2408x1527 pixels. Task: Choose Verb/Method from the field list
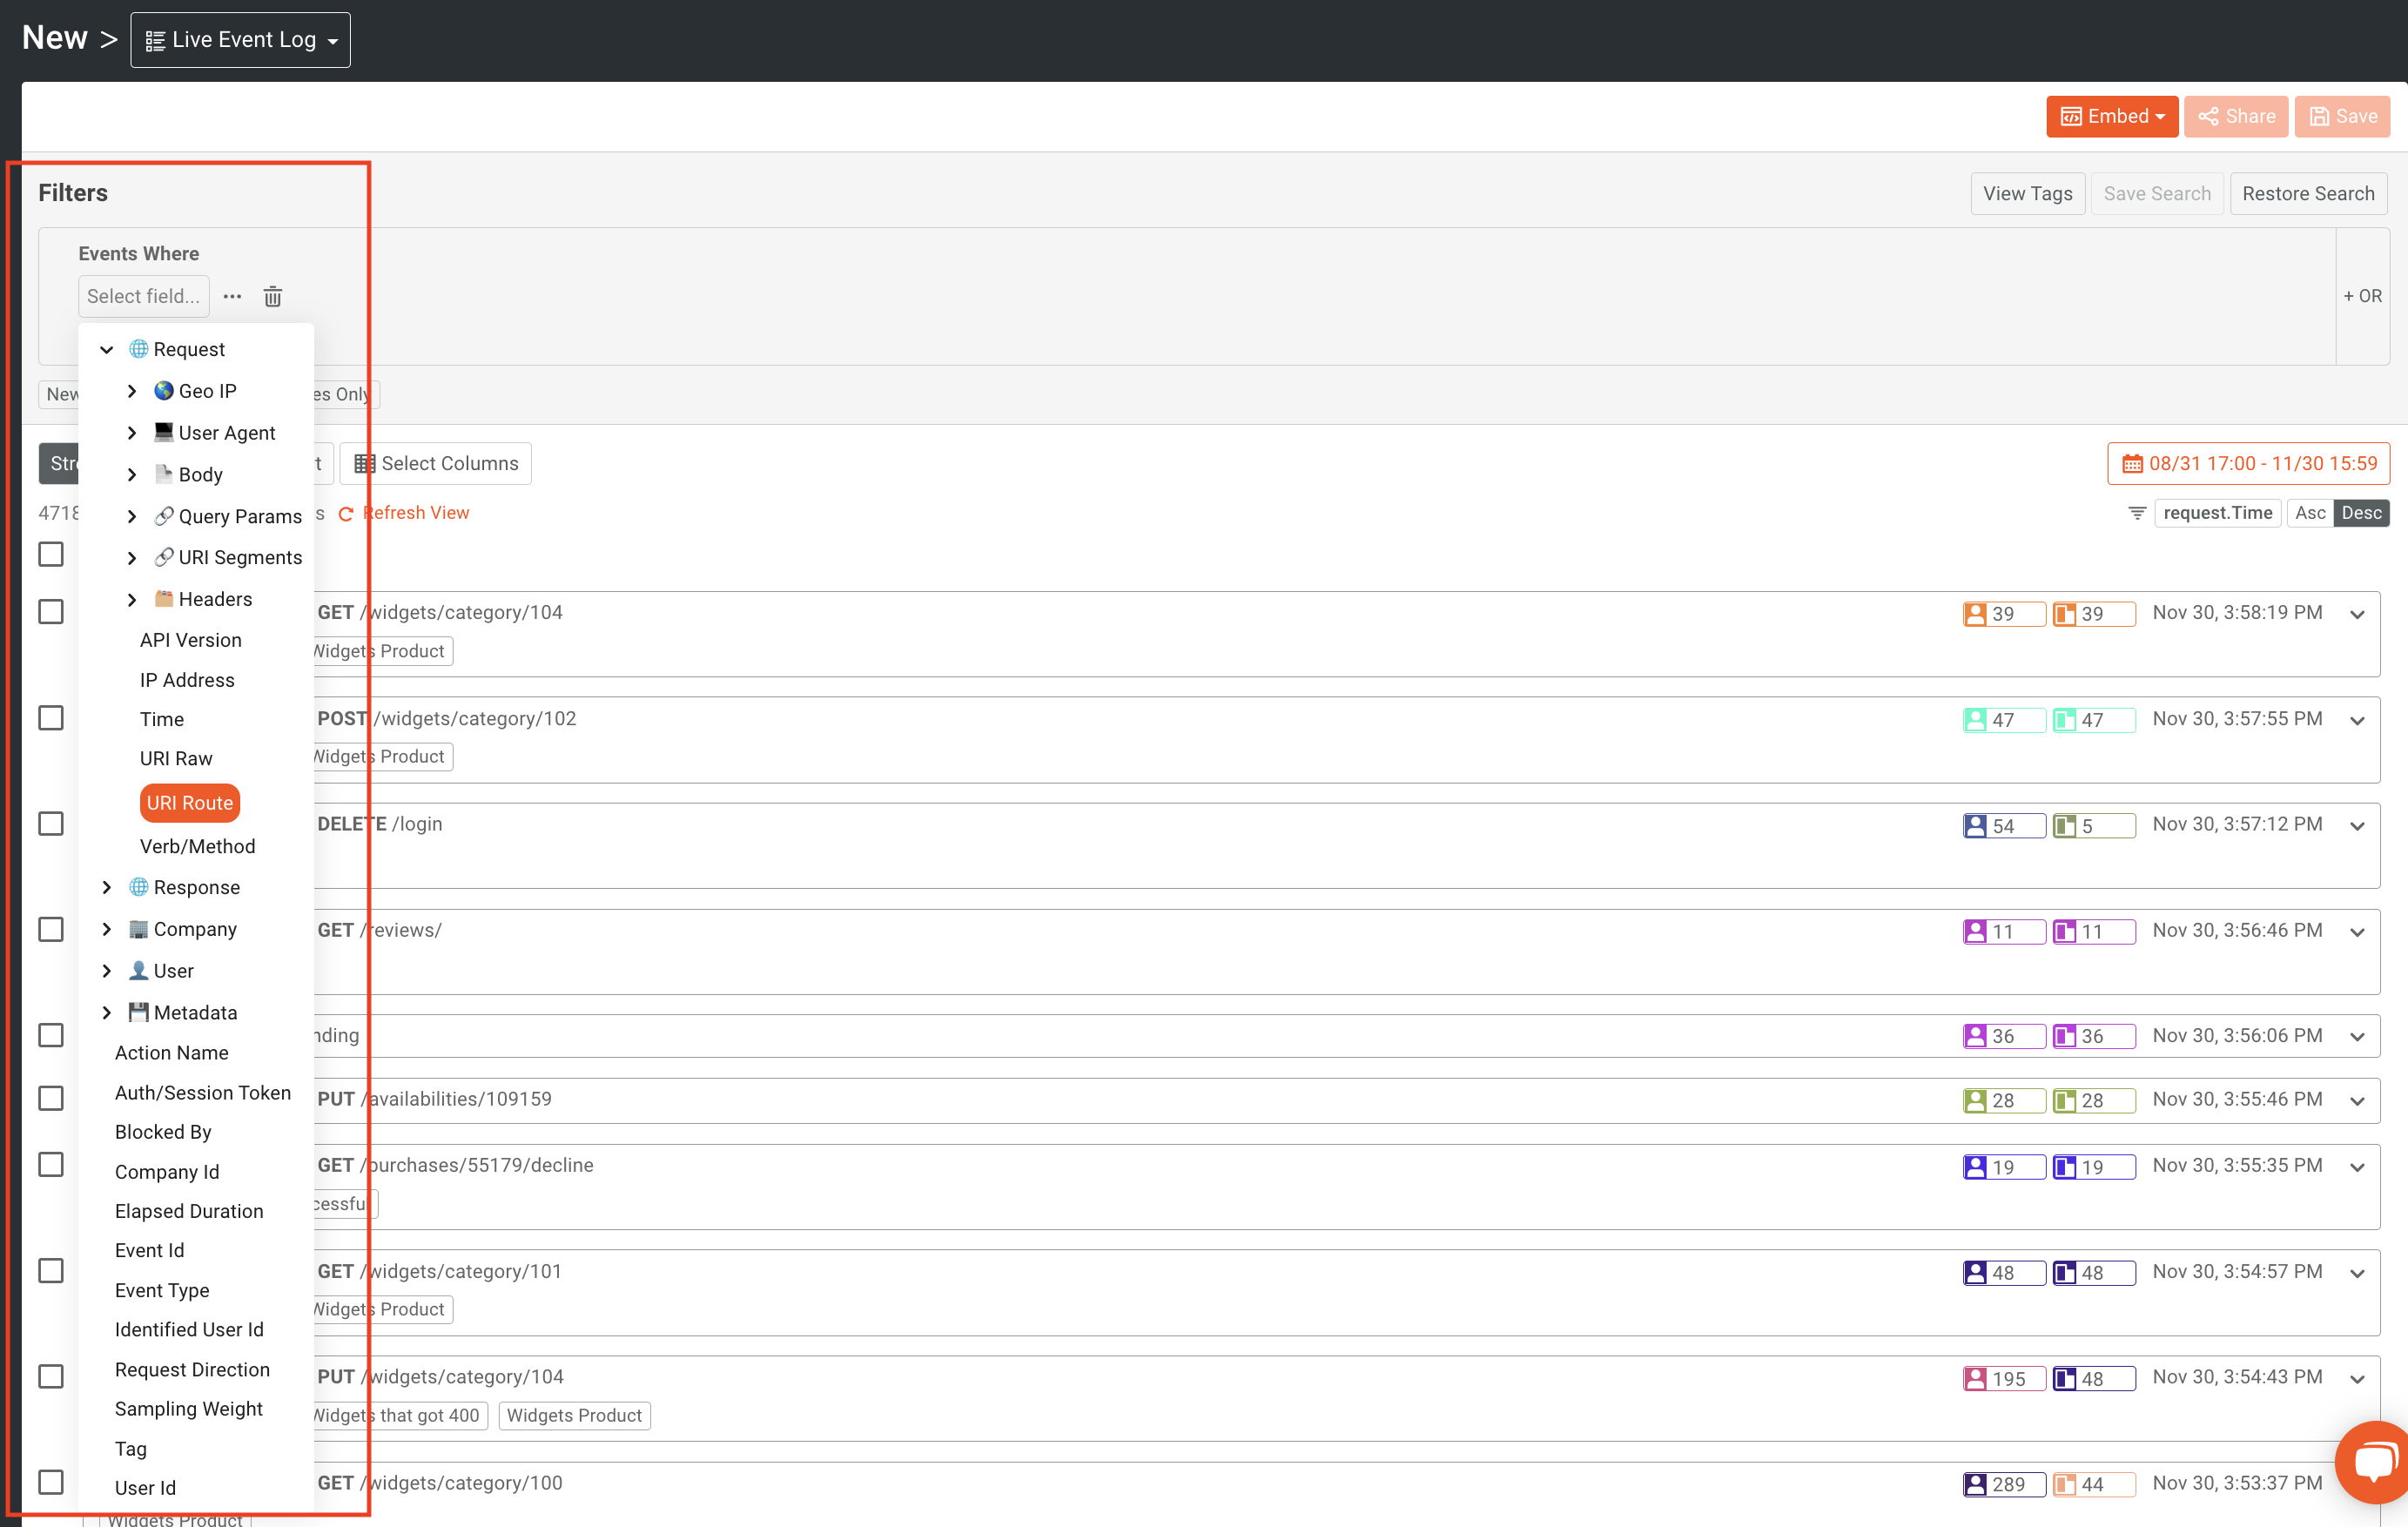coord(197,846)
